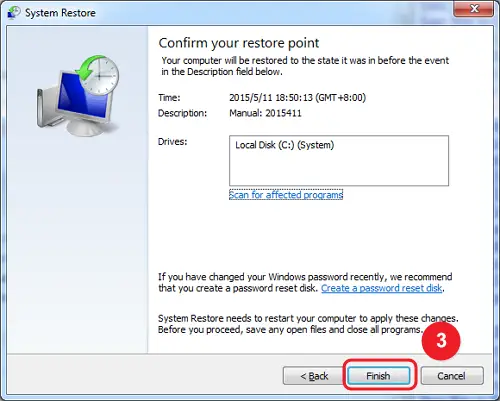Click Finish to confirm the restore point

378,376
